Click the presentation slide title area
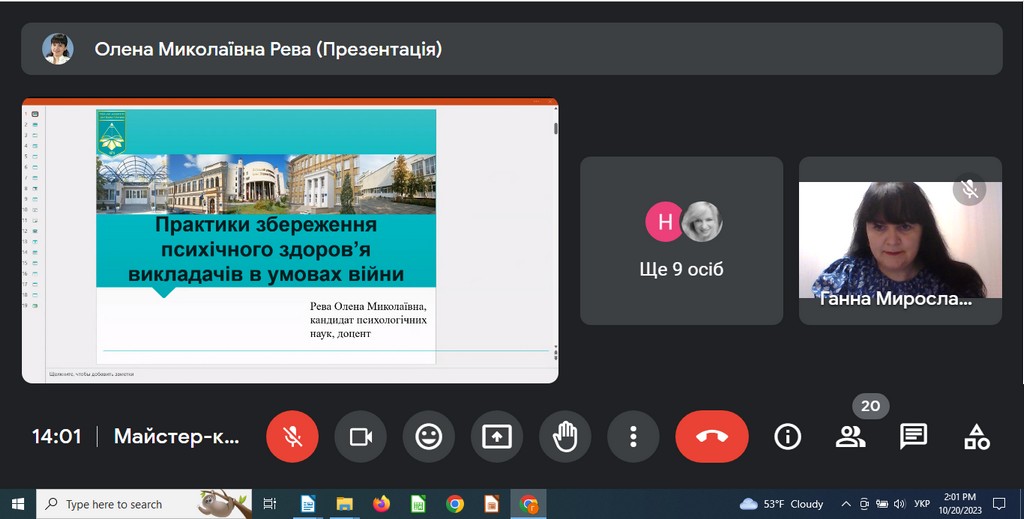 (266, 250)
